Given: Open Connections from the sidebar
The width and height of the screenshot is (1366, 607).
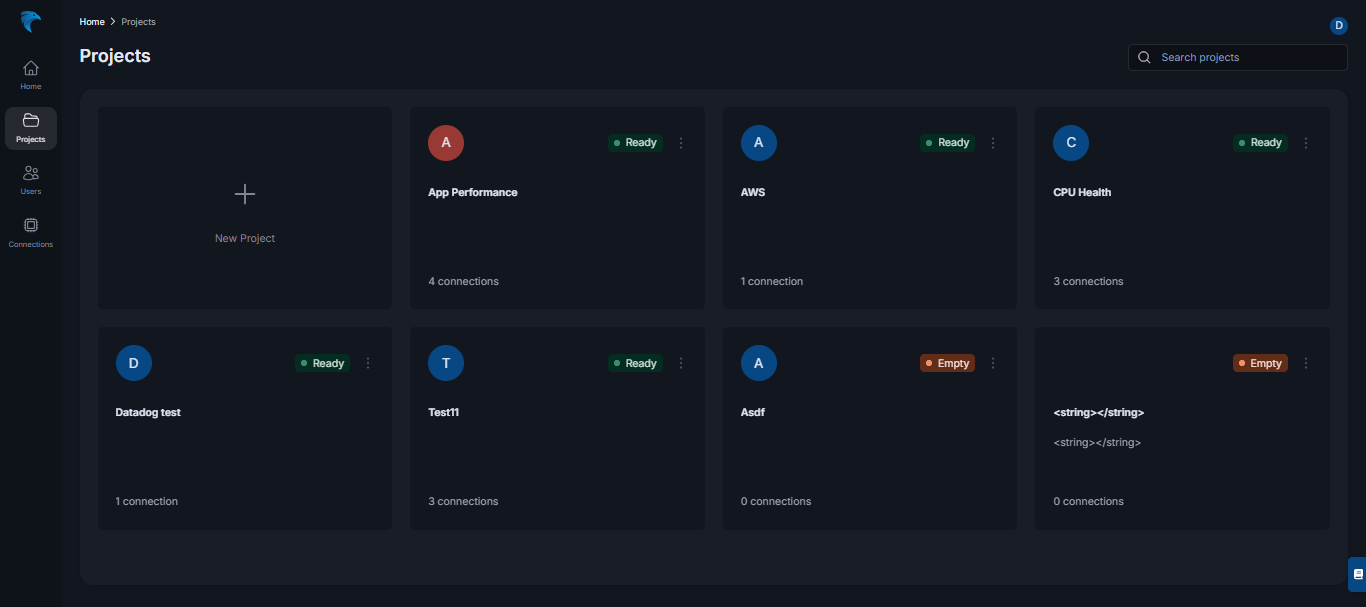Looking at the screenshot, I should coord(31,226).
